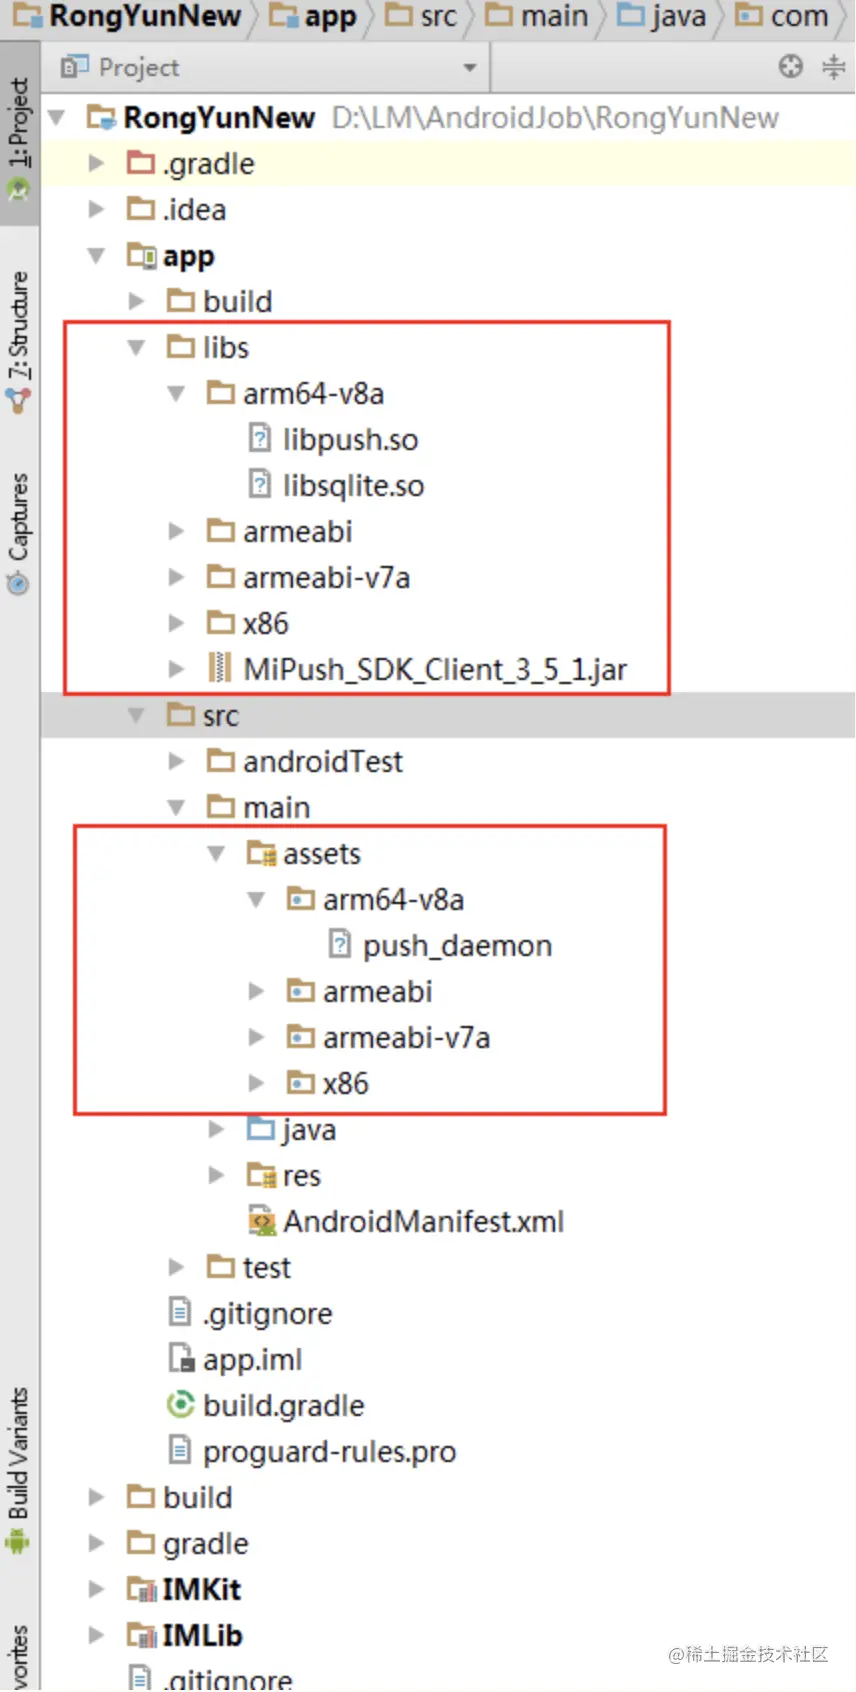This screenshot has width=856, height=1692.
Task: Click the res folder icon
Action: (261, 1175)
